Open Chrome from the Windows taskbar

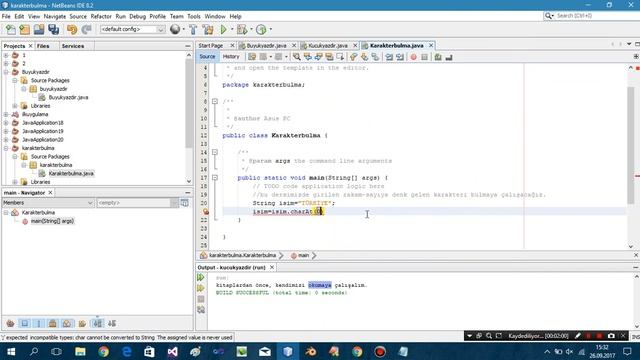tap(103, 351)
